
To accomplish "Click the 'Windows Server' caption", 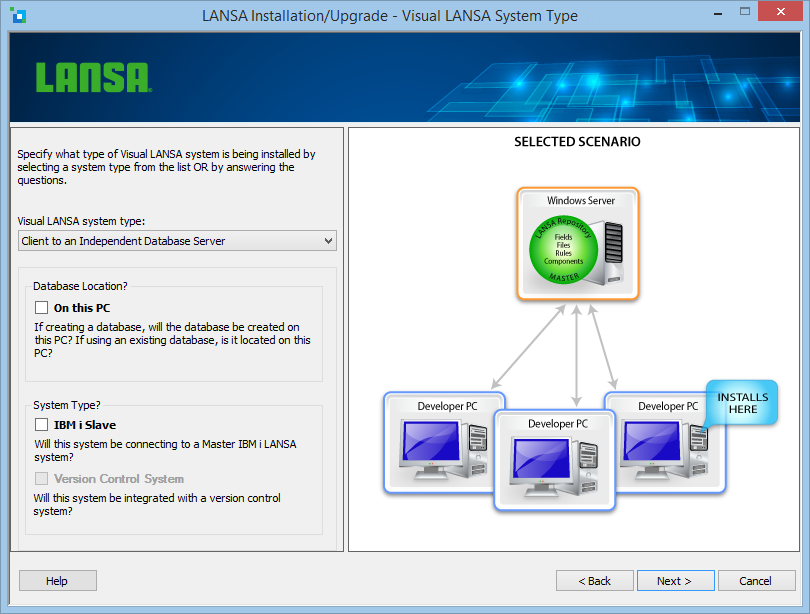I will click(581, 200).
